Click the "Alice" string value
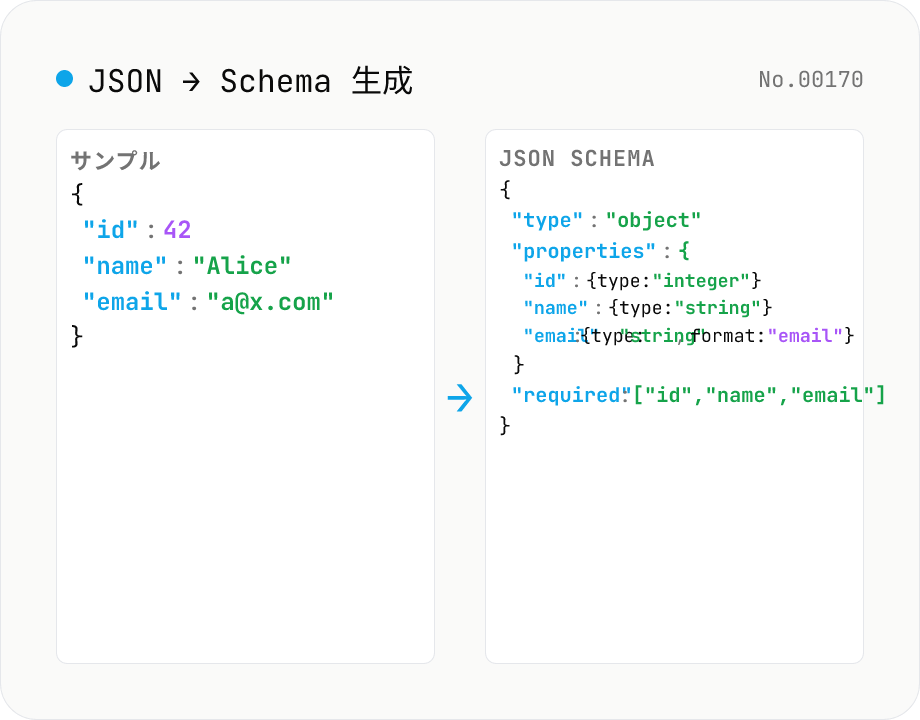Screen dimensions: 920x720 [242, 266]
